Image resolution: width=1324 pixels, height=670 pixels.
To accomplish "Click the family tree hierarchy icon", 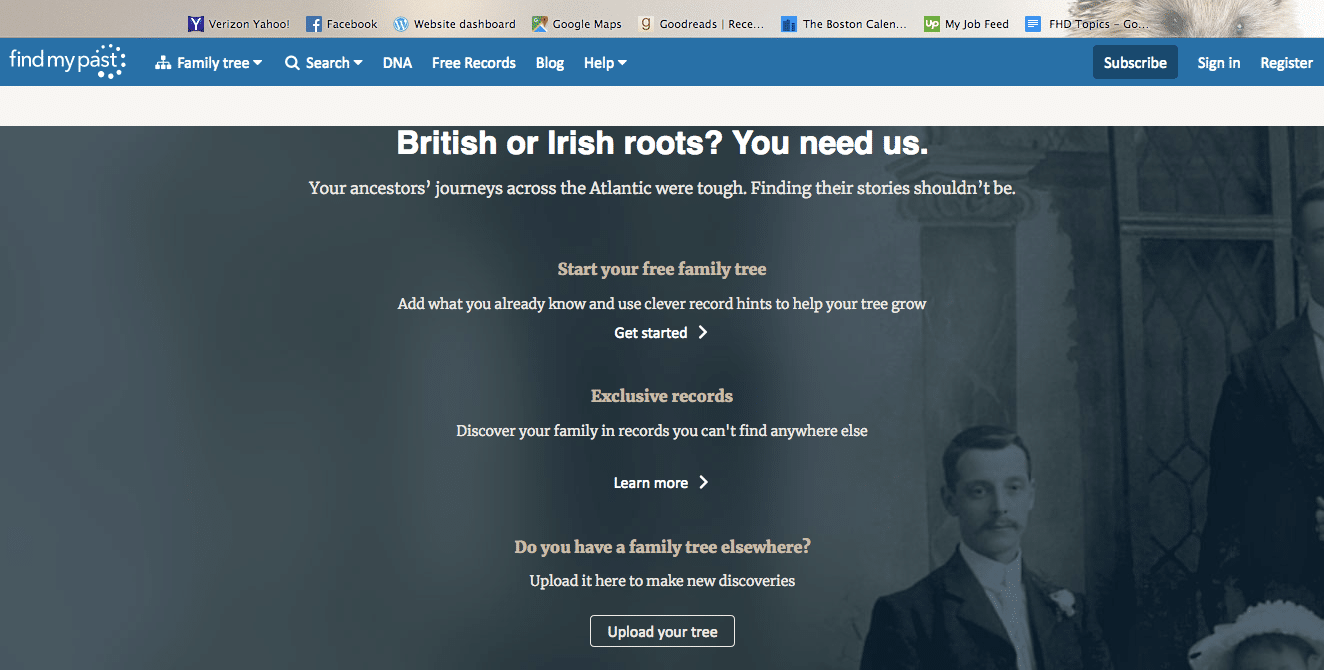I will click(x=163, y=63).
